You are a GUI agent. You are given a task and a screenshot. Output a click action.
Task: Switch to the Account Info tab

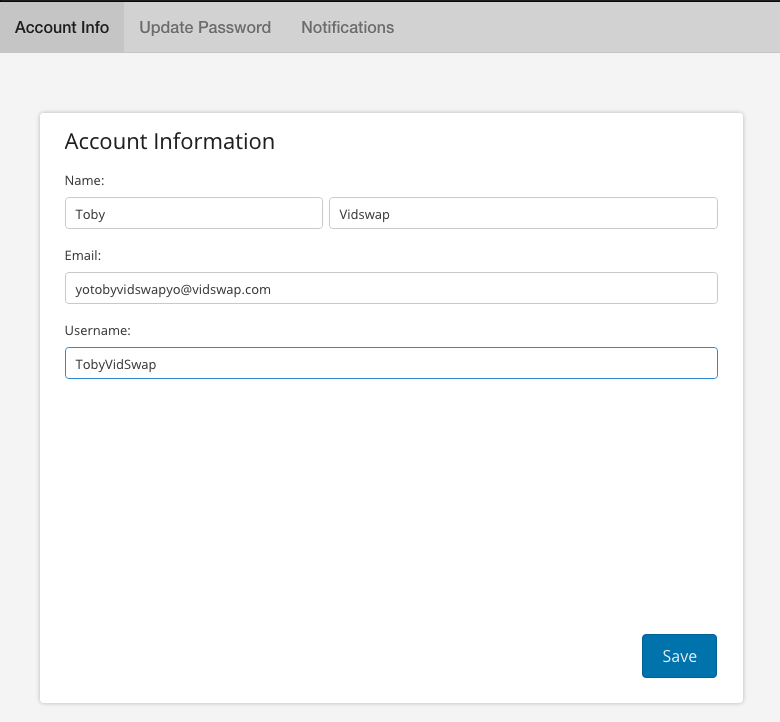[x=62, y=27]
